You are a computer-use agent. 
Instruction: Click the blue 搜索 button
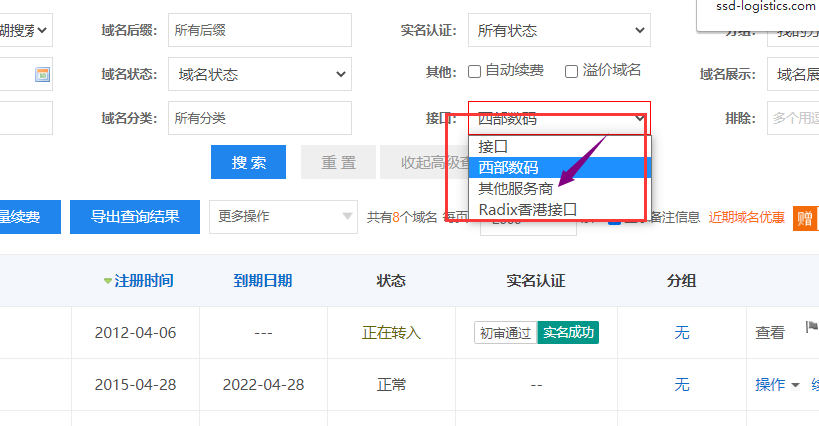point(248,163)
